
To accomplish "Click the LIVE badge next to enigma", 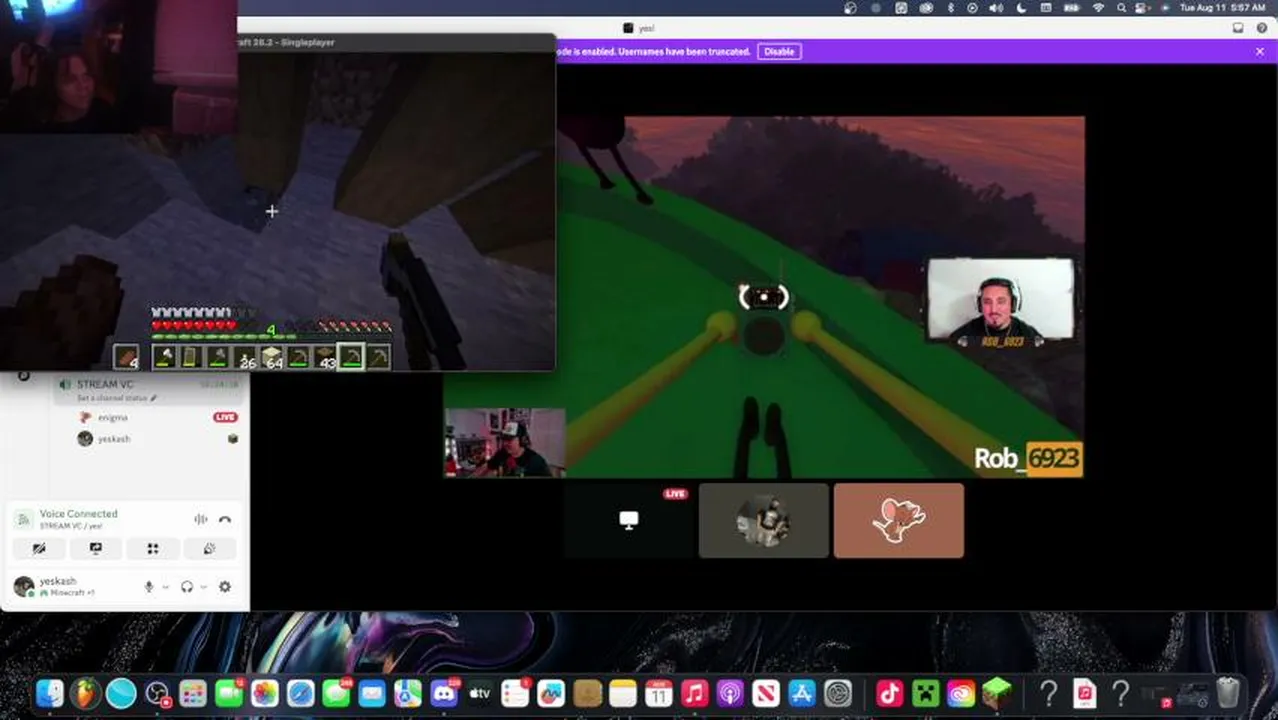I will (x=225, y=417).
